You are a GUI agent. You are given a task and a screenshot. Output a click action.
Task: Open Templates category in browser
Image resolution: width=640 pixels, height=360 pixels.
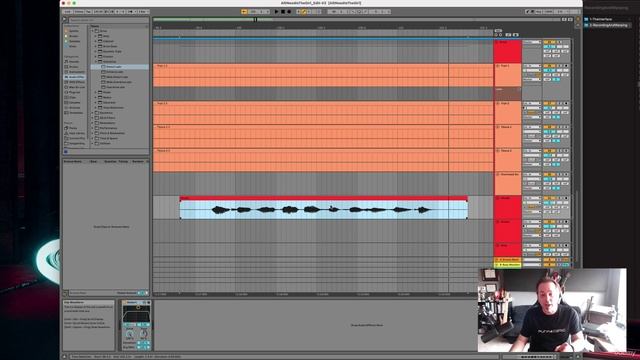click(74, 113)
